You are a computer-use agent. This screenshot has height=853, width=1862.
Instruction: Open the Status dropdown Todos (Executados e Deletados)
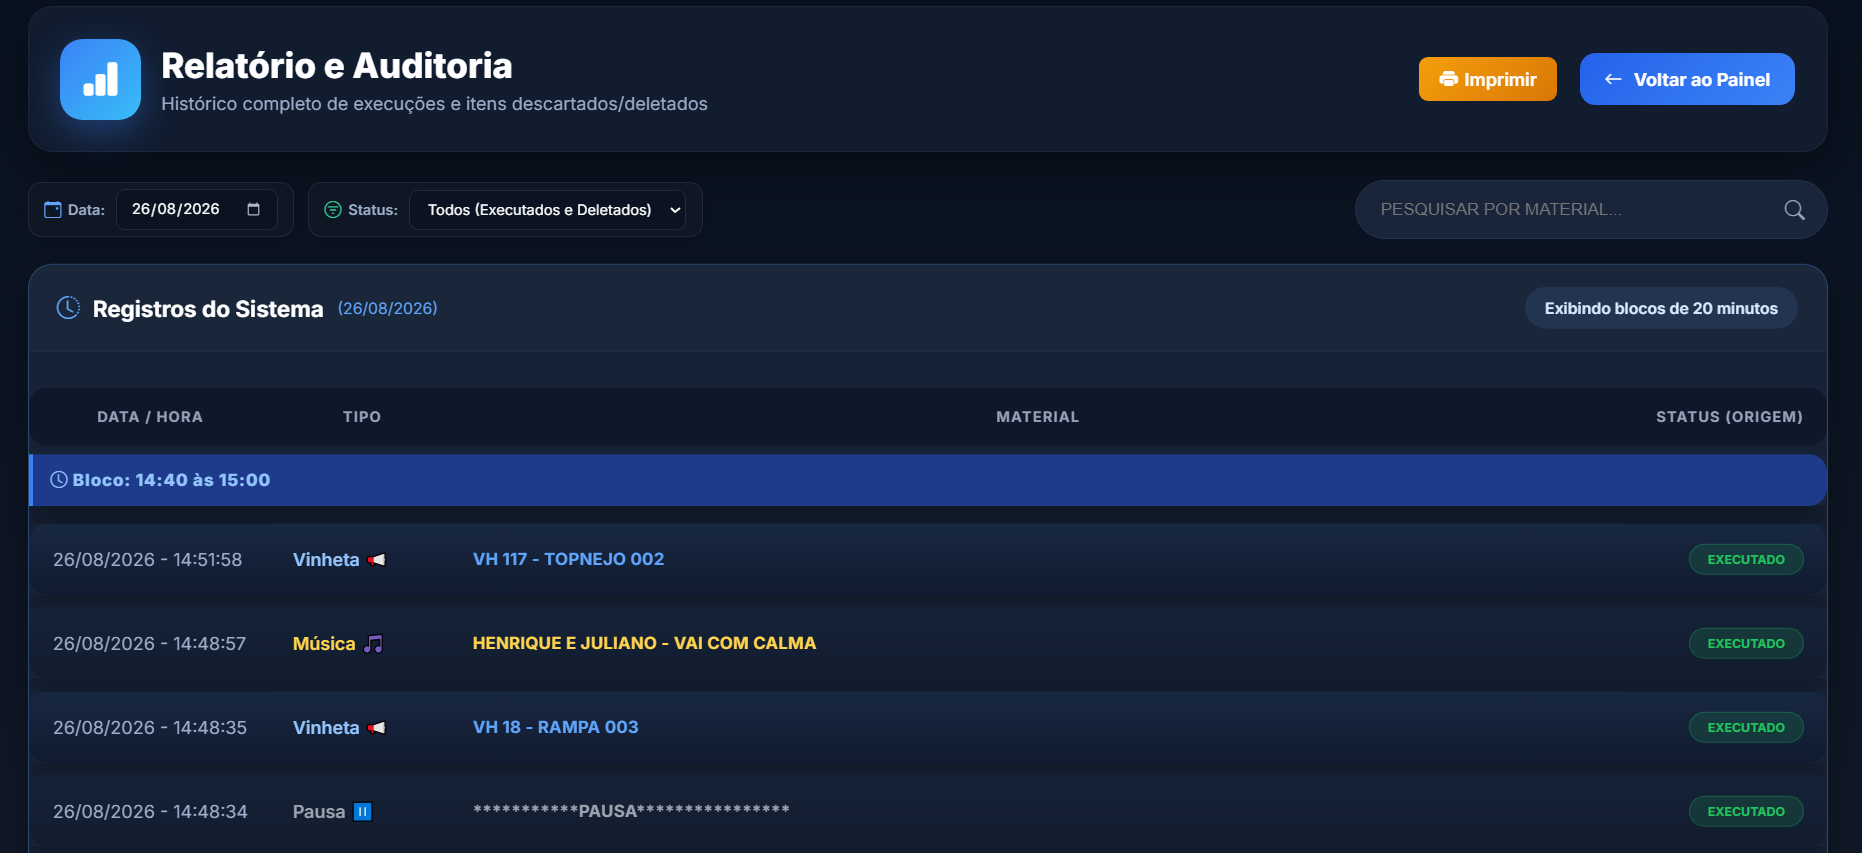click(x=547, y=210)
